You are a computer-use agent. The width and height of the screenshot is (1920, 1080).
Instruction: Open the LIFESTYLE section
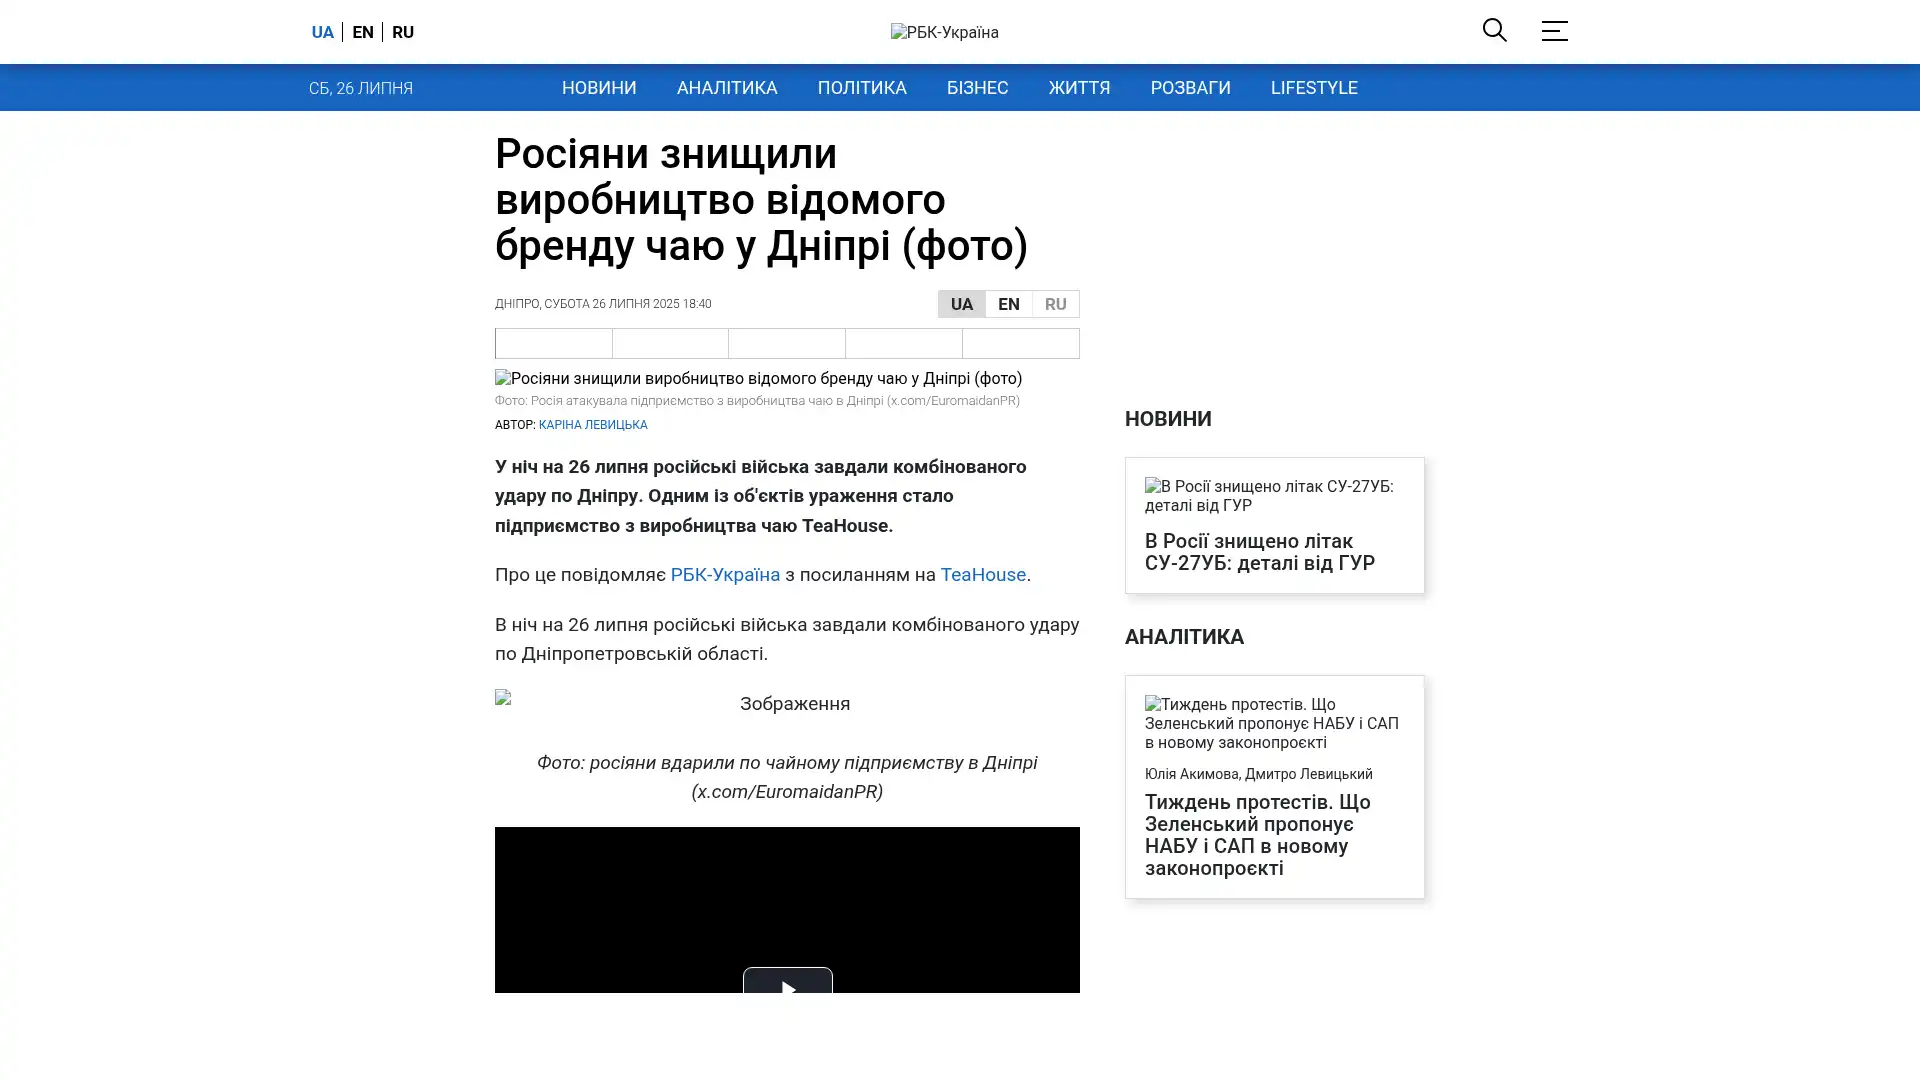[x=1313, y=88]
